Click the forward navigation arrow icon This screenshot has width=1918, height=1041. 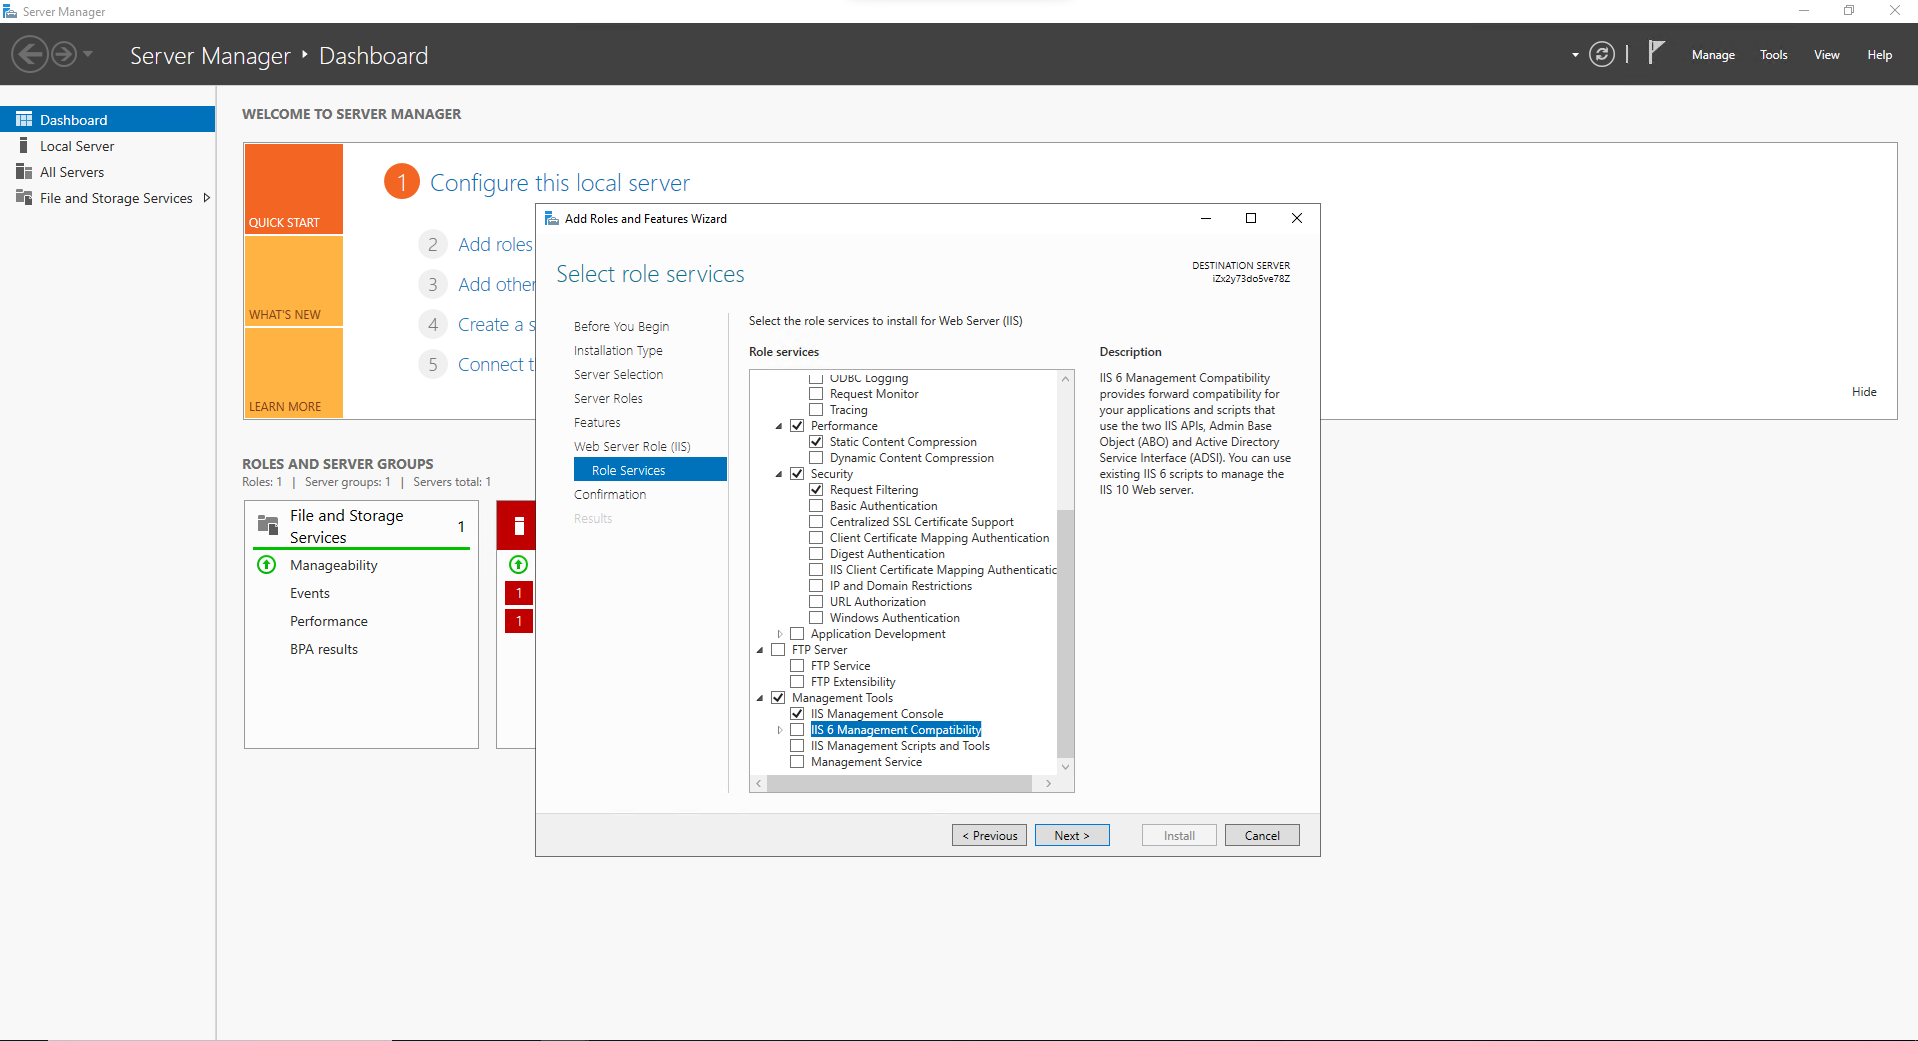click(x=64, y=54)
